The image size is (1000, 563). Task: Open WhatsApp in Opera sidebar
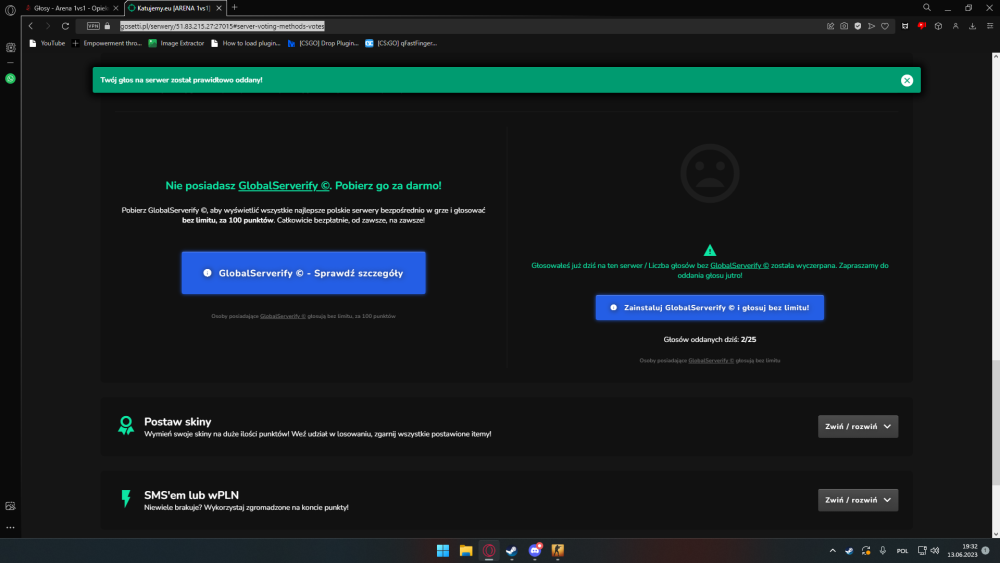click(10, 78)
